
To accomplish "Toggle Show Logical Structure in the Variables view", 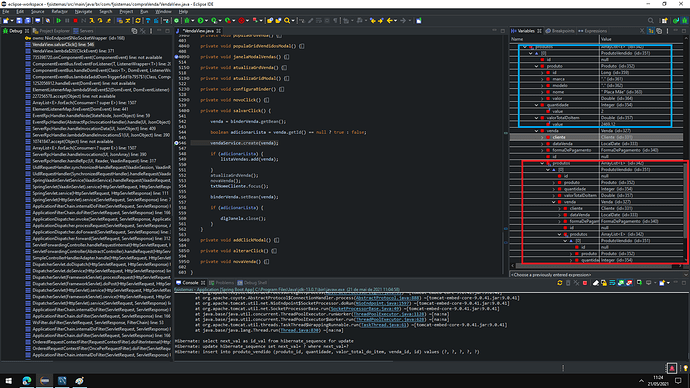I will (650, 31).
